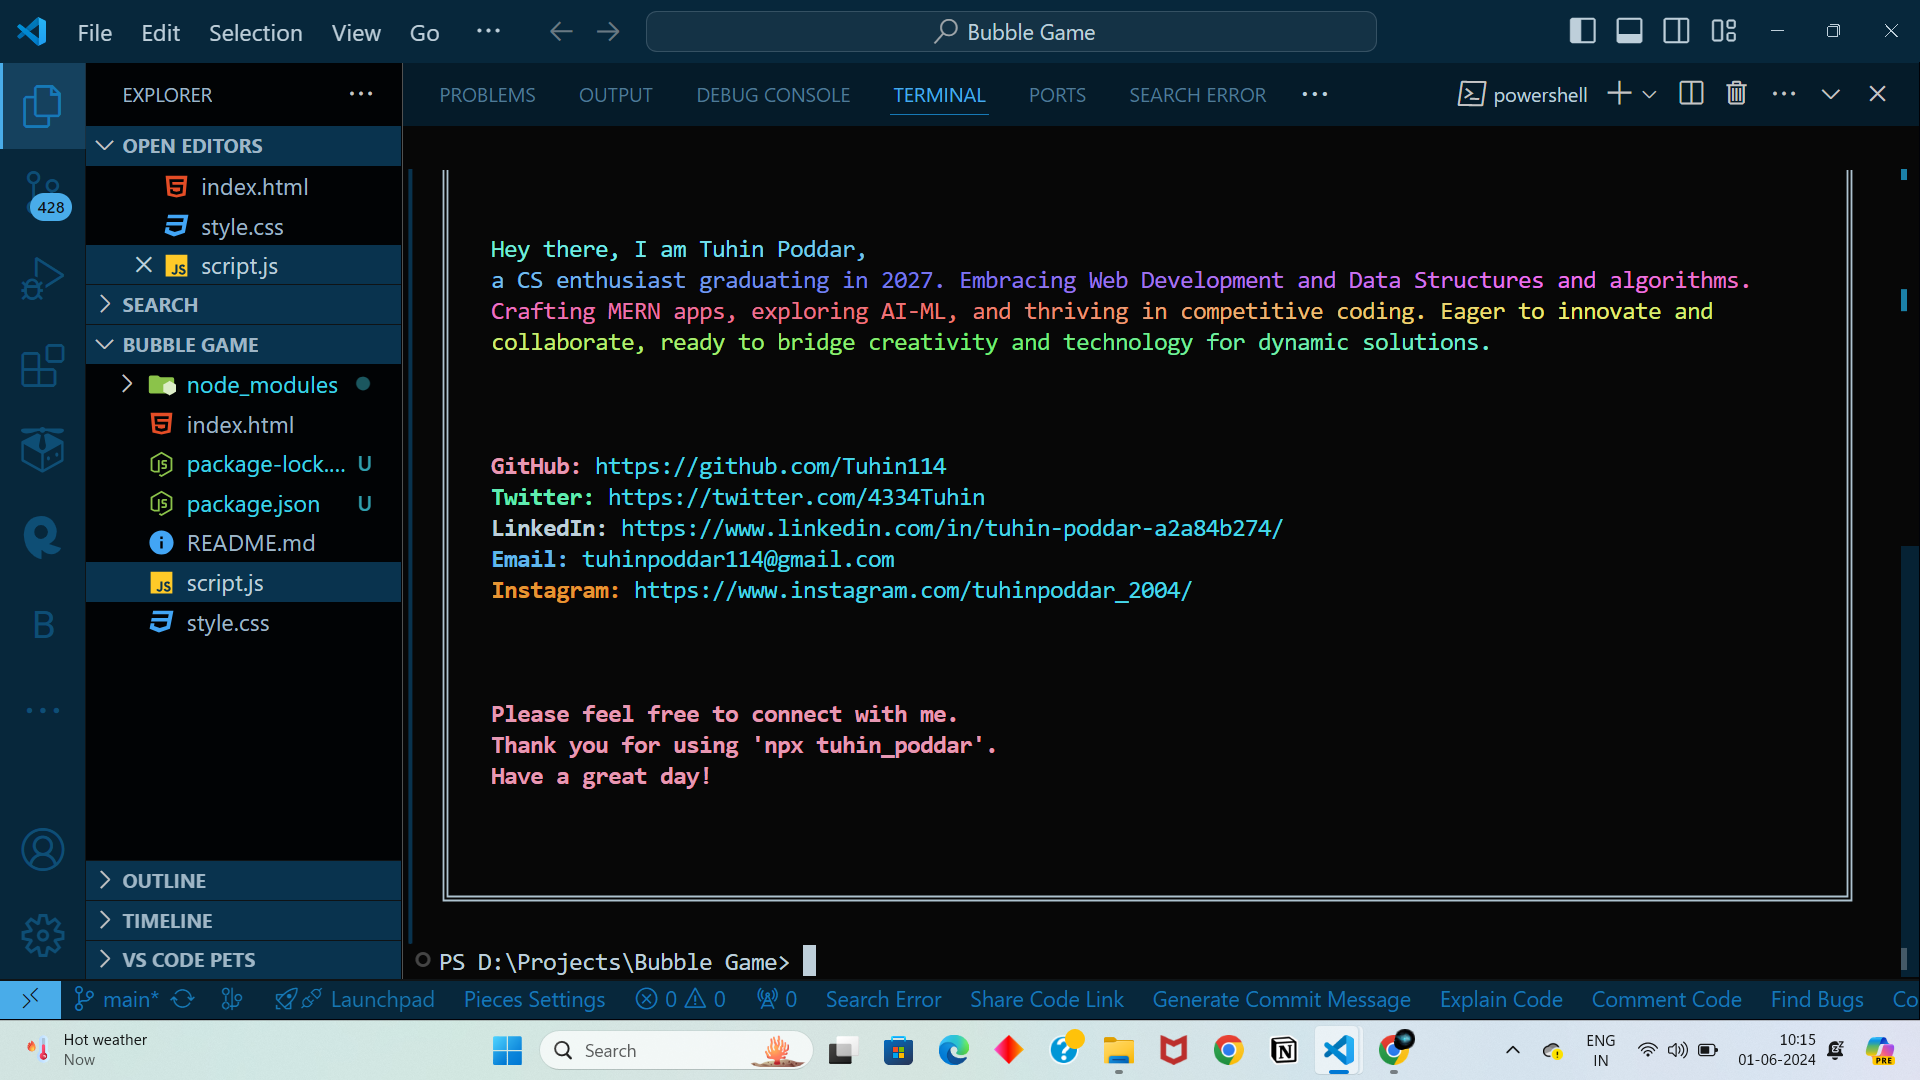Open Explorer more actions ellipsis
Screen dimensions: 1920x1080
coord(361,94)
